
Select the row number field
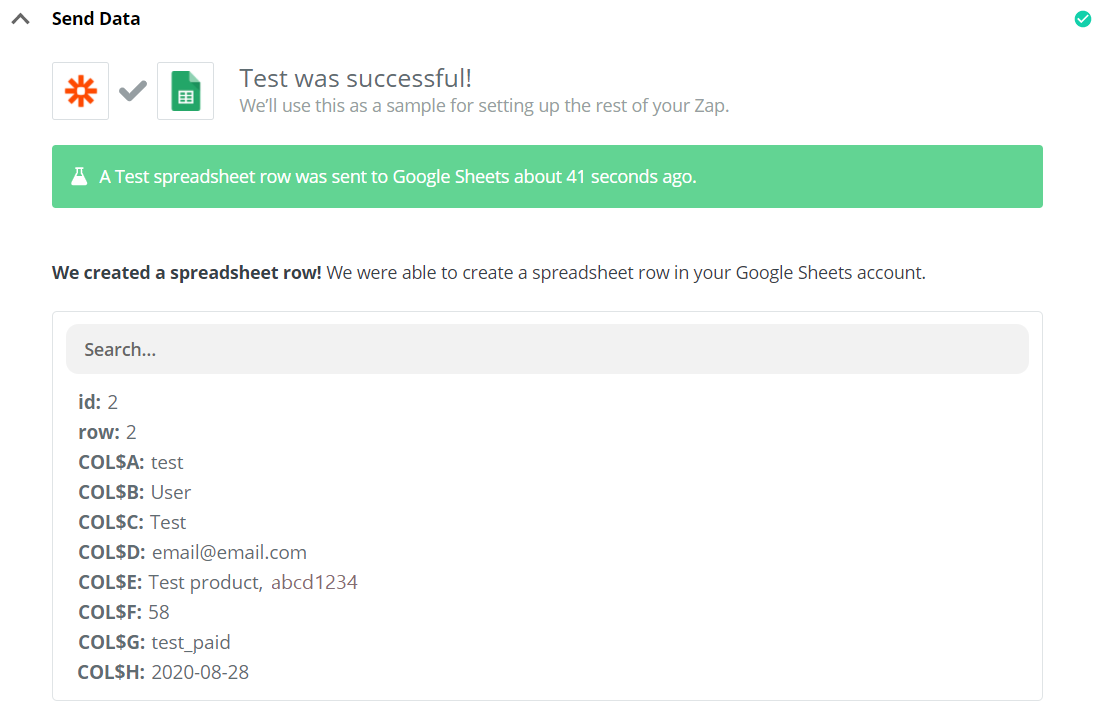click(107, 432)
